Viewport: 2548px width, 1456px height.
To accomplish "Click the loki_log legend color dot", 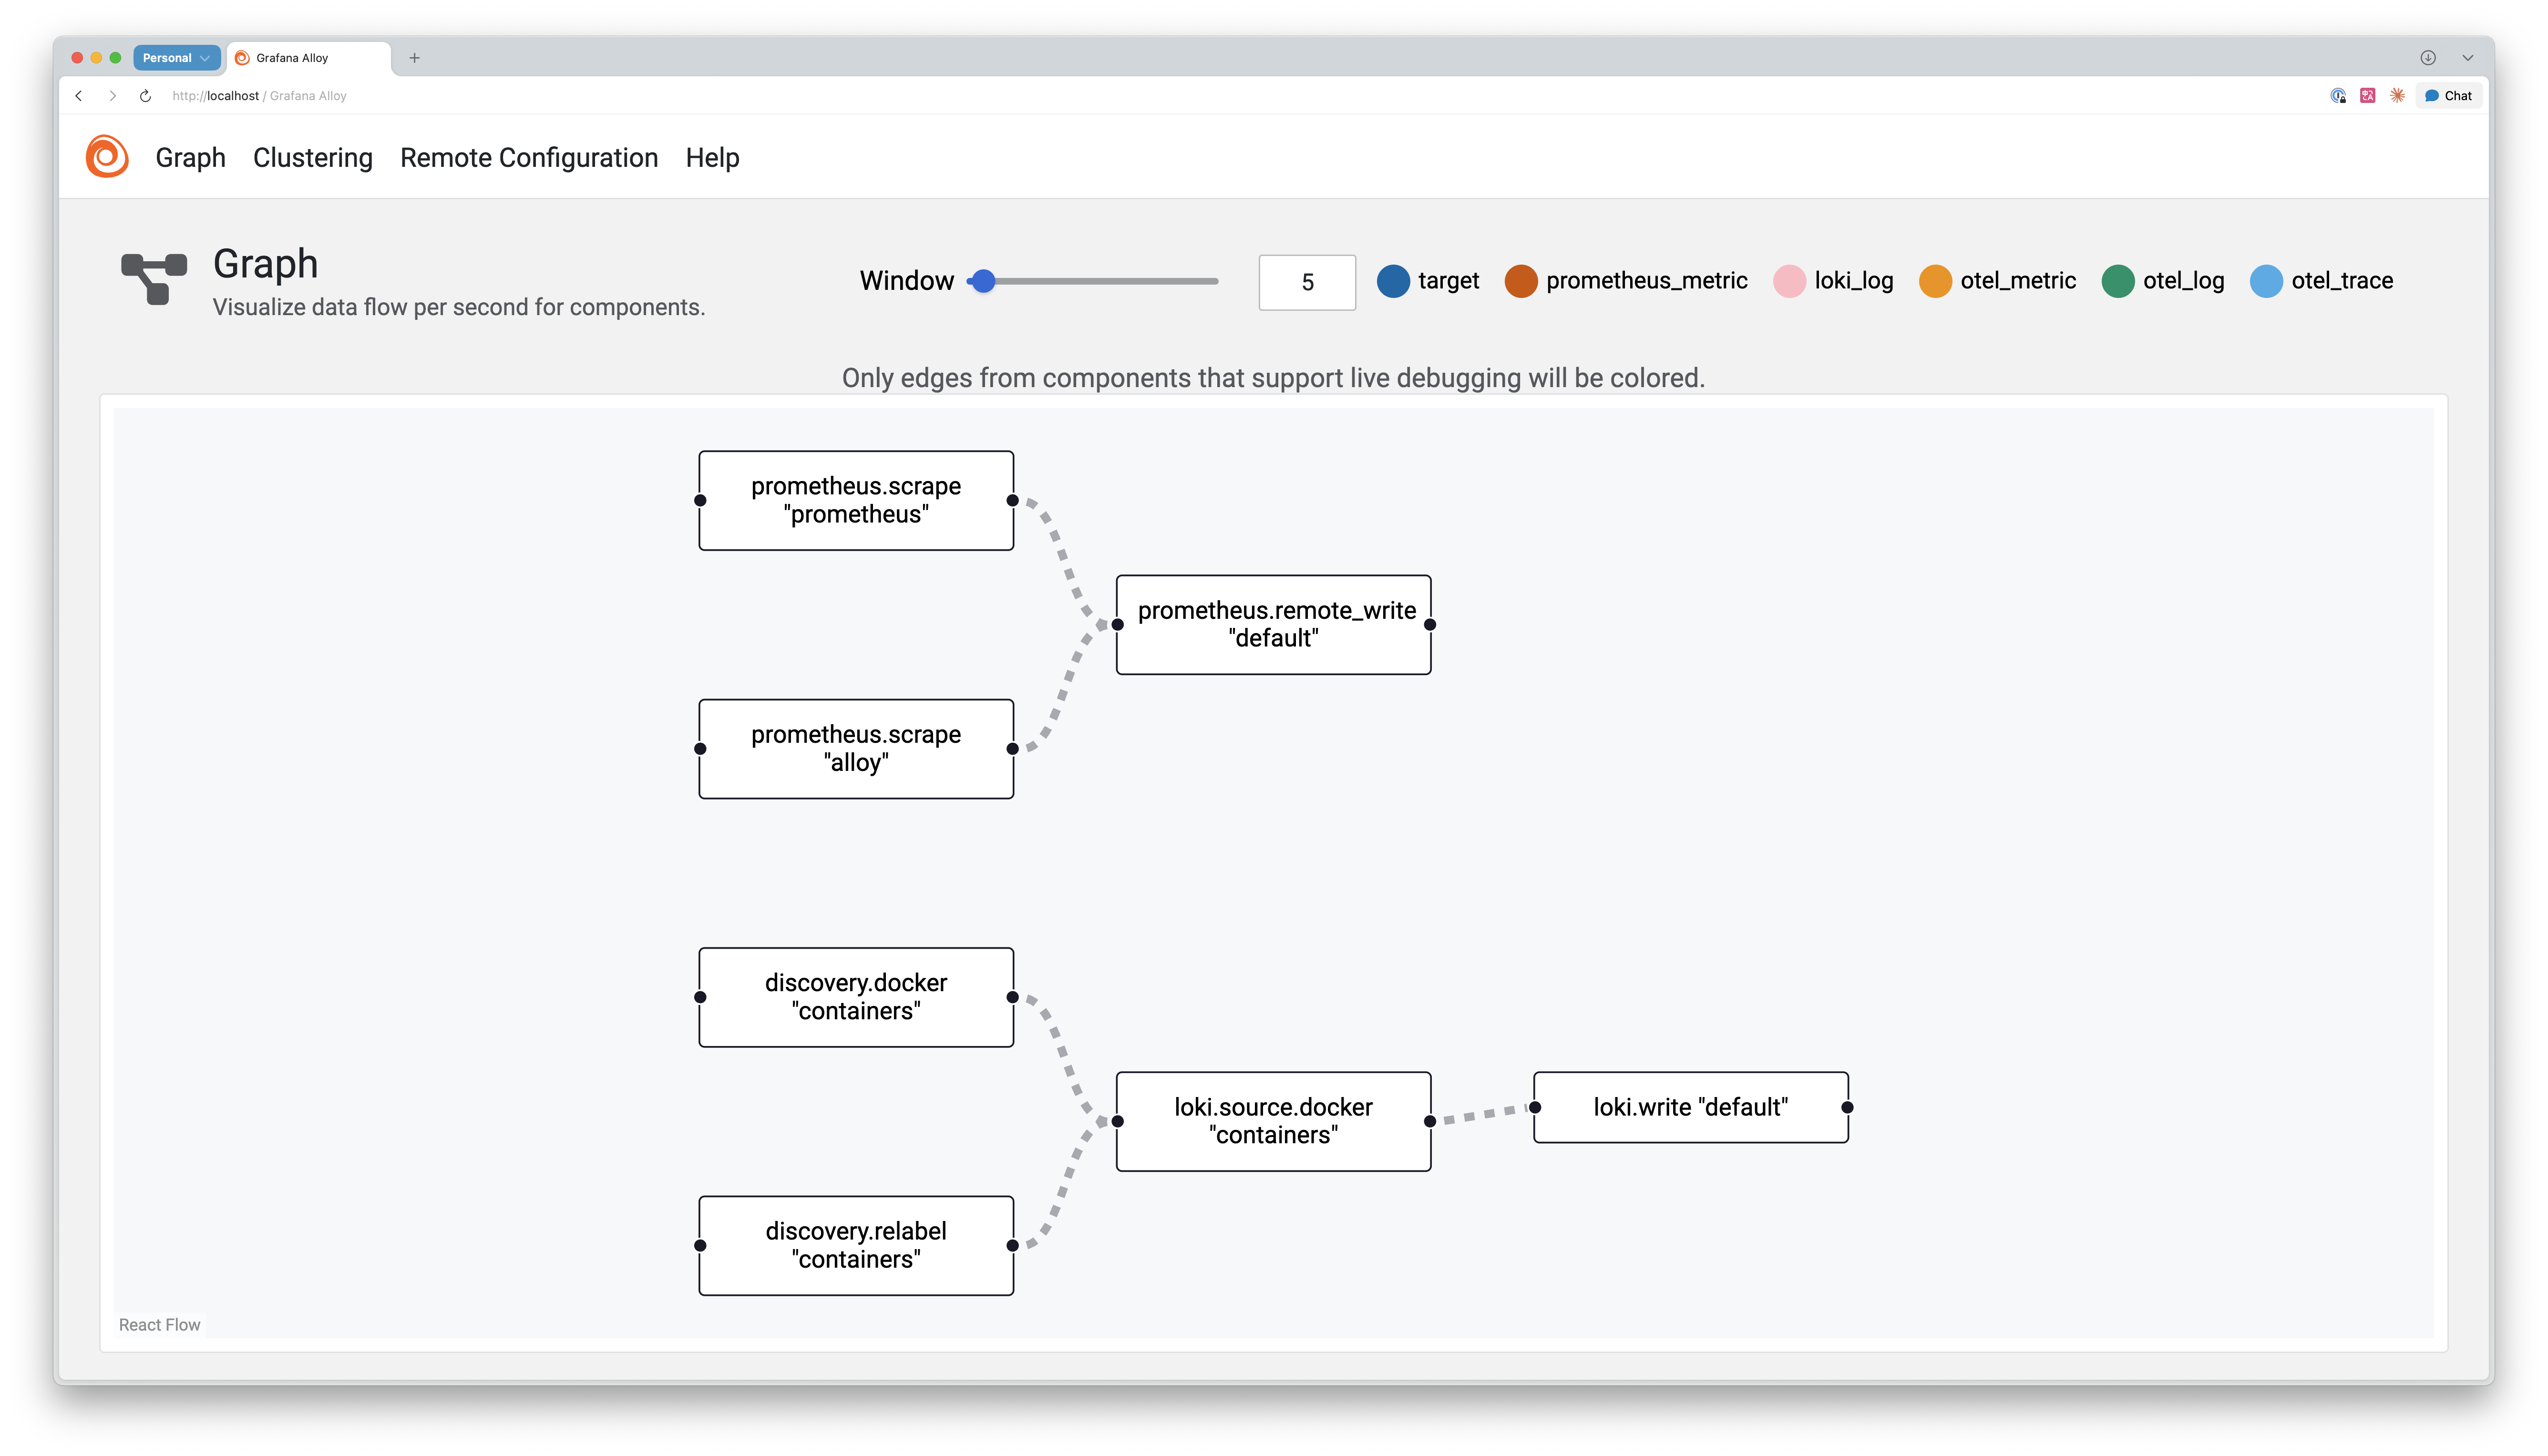I will pos(1789,281).
